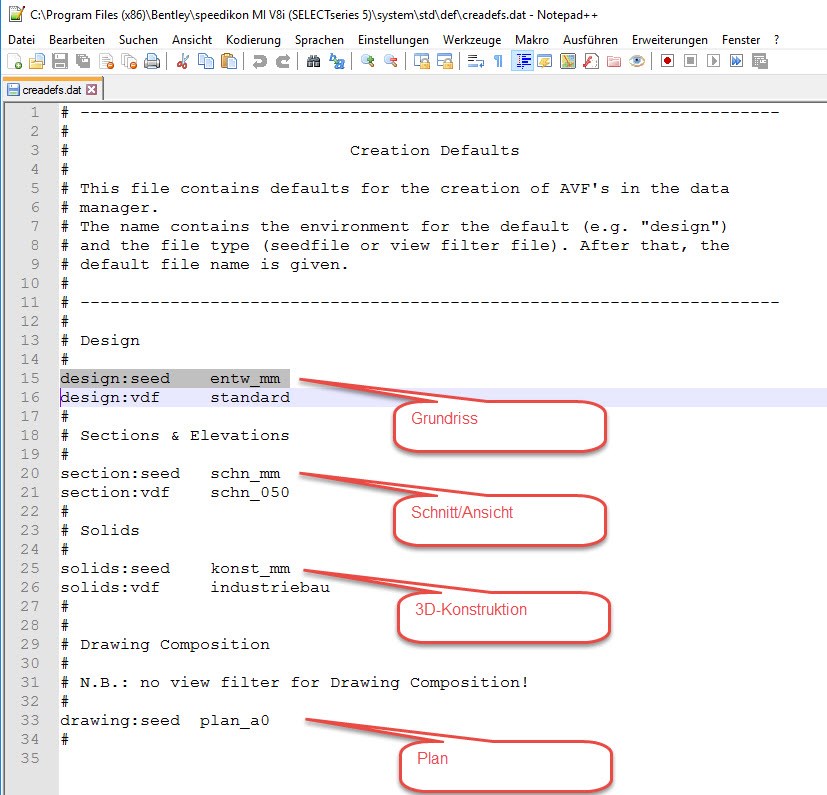Save the recorded macro icon
Viewport: 827px width, 795px height.
[x=759, y=62]
